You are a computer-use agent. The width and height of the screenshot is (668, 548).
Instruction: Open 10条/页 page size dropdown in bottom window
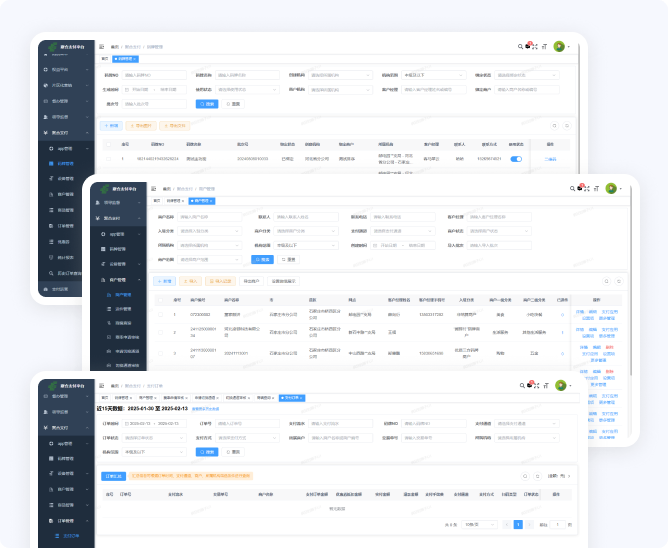(480, 525)
